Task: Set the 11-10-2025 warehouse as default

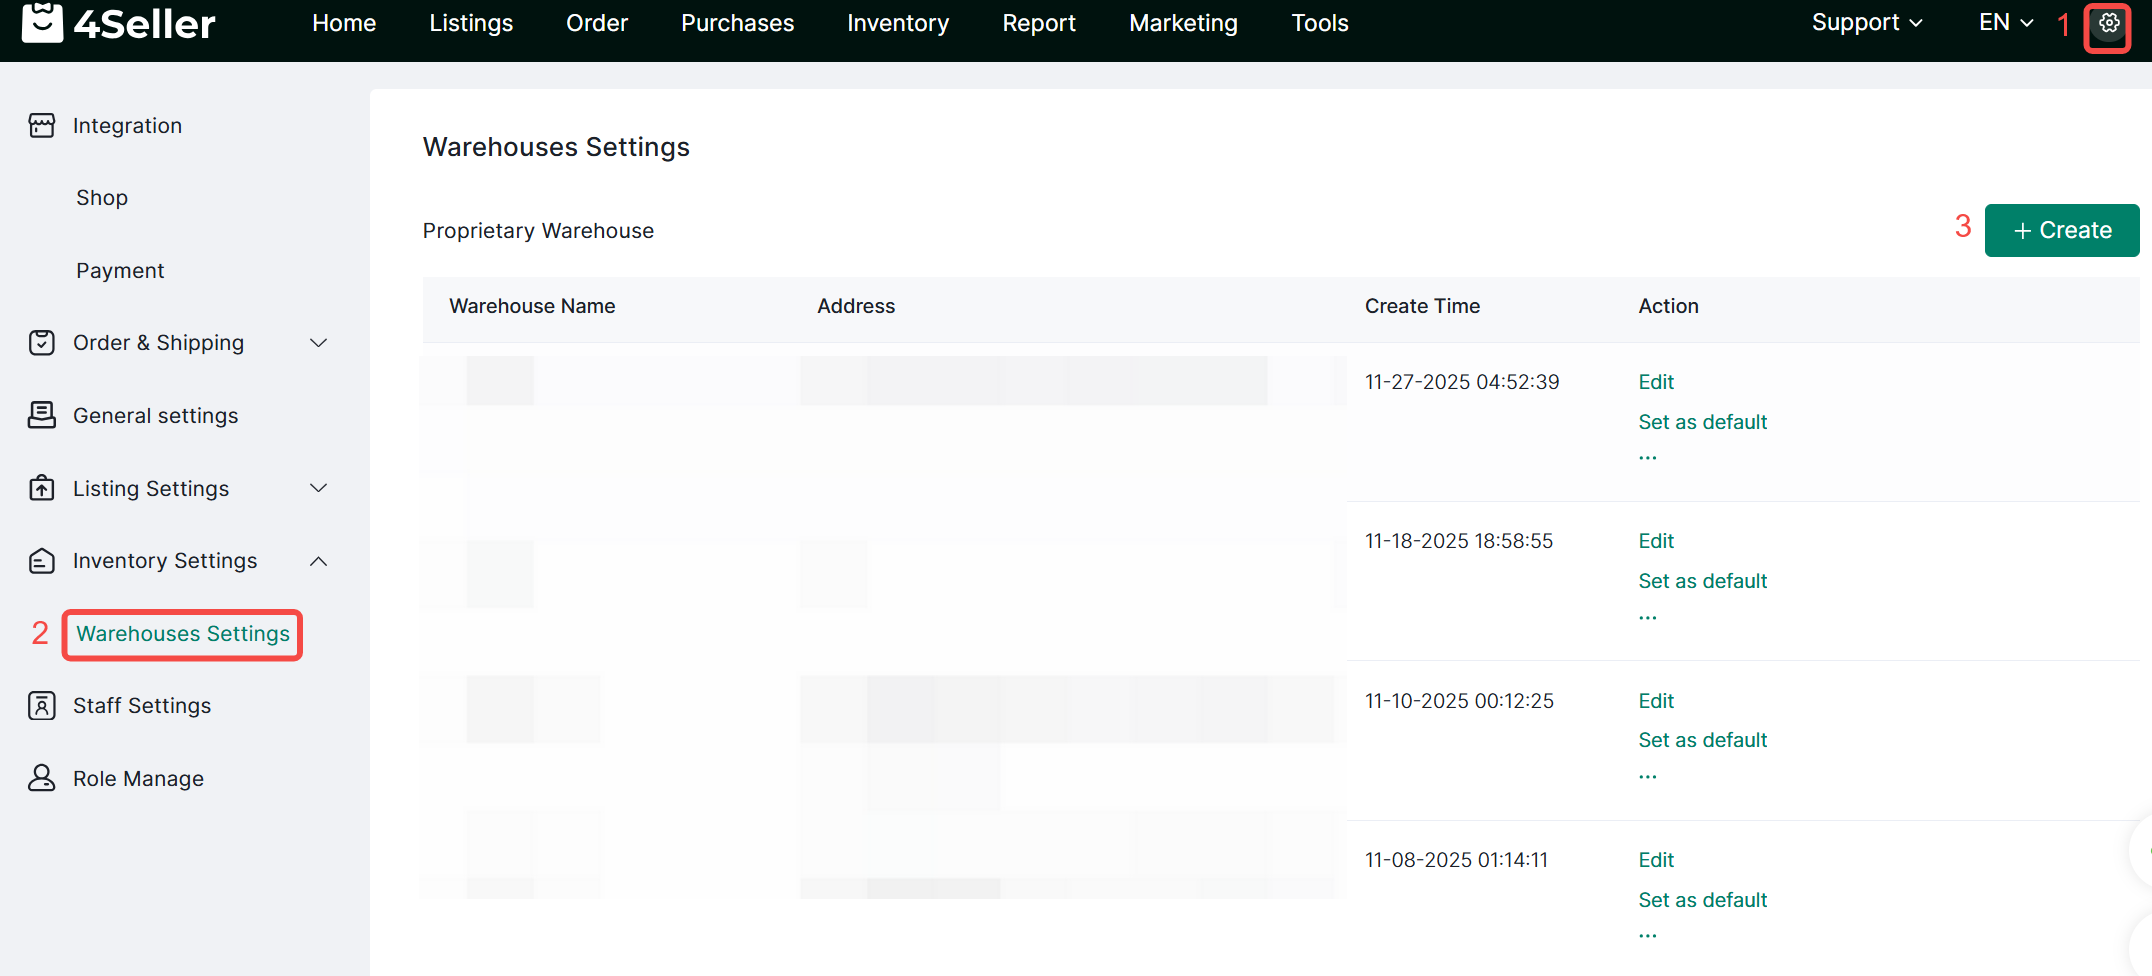Action: coord(1702,740)
